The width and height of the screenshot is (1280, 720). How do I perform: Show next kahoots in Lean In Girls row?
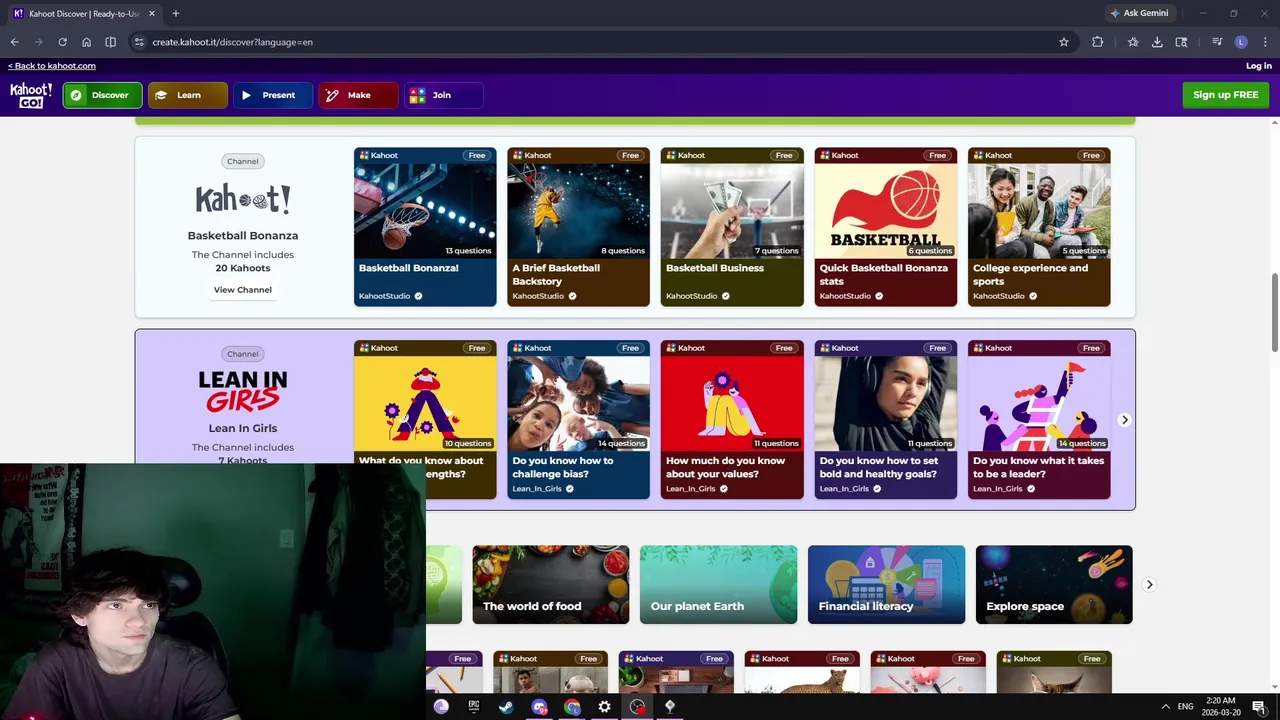click(x=1124, y=420)
